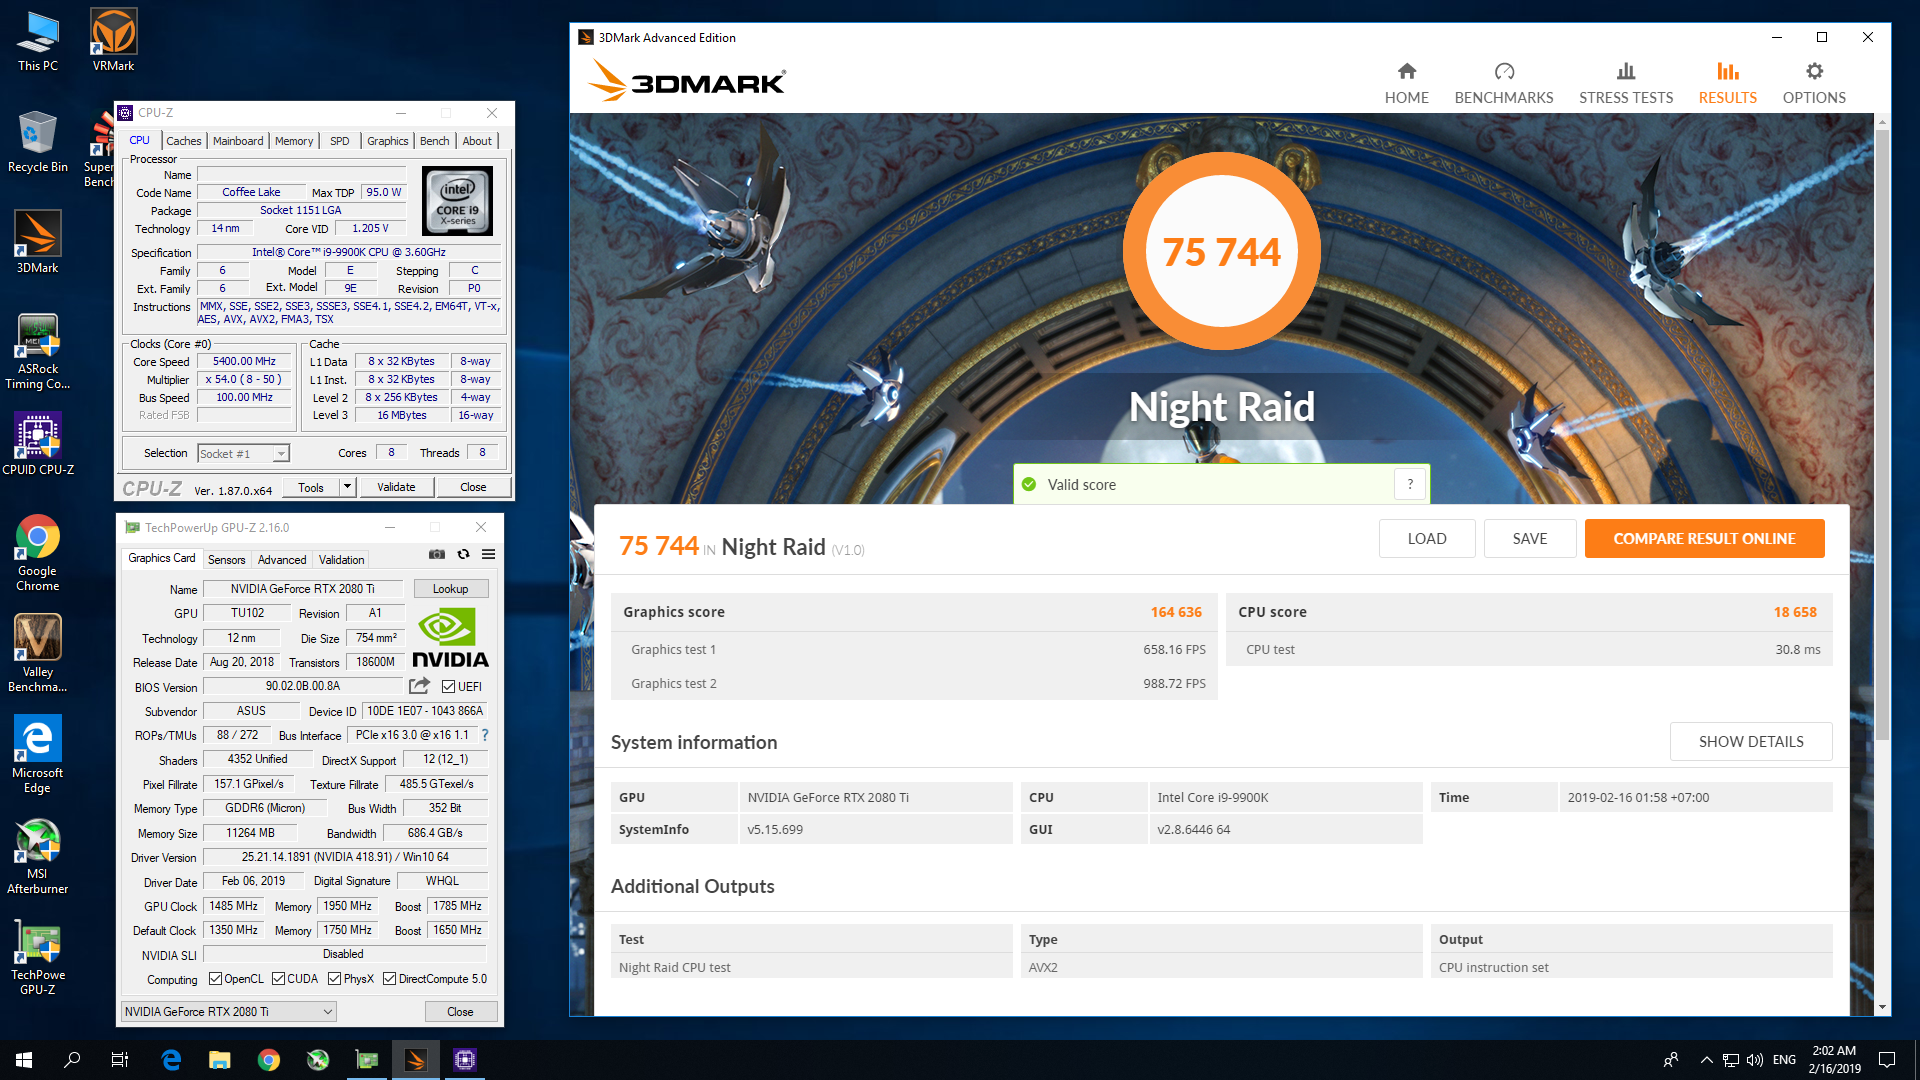The width and height of the screenshot is (1920, 1080).
Task: Open This PC desktop icon
Action: click(x=38, y=42)
